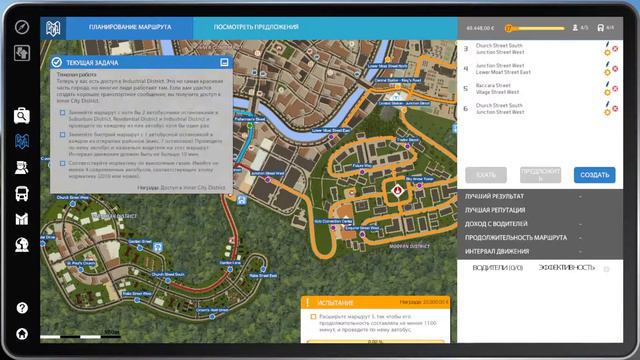Click the Church Street South stop on map
This screenshot has width=640, height=360.
[x=168, y=280]
